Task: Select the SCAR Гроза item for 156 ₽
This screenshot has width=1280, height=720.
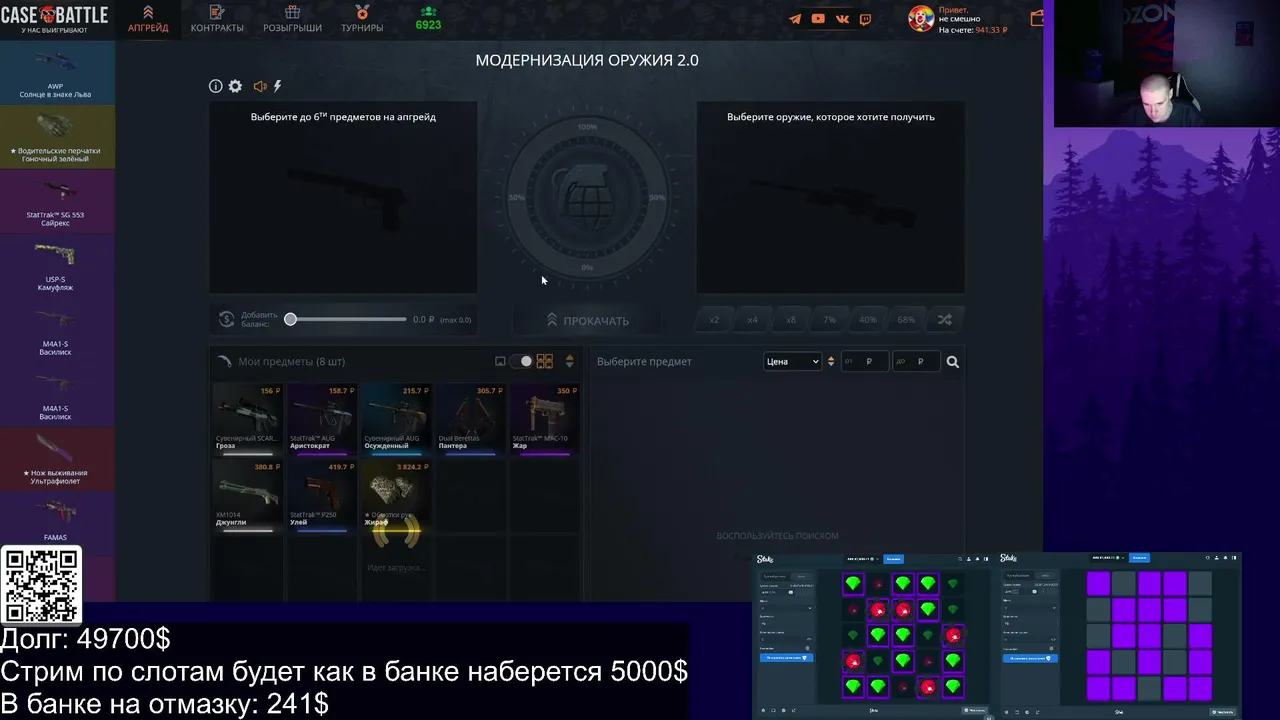Action: [x=247, y=420]
